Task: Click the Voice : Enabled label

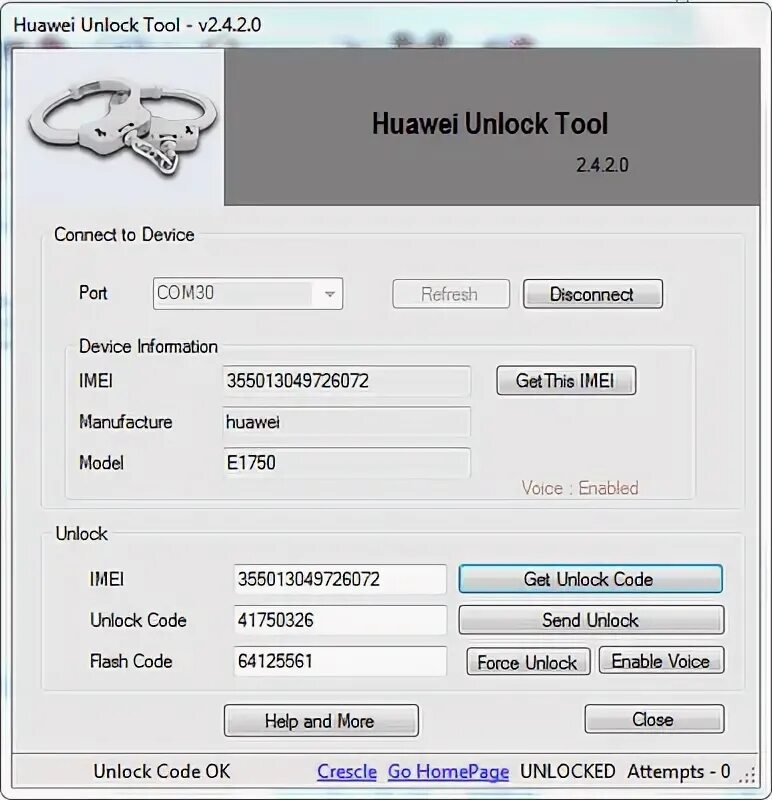Action: tap(580, 488)
